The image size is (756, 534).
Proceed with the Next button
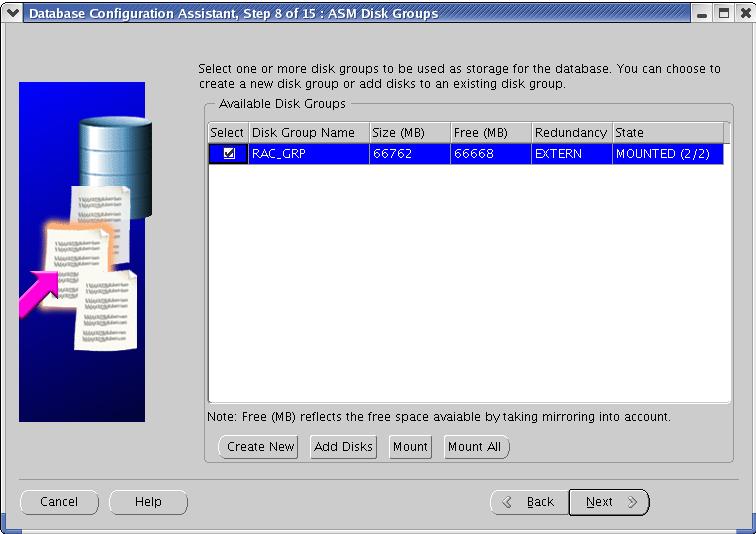(x=608, y=502)
